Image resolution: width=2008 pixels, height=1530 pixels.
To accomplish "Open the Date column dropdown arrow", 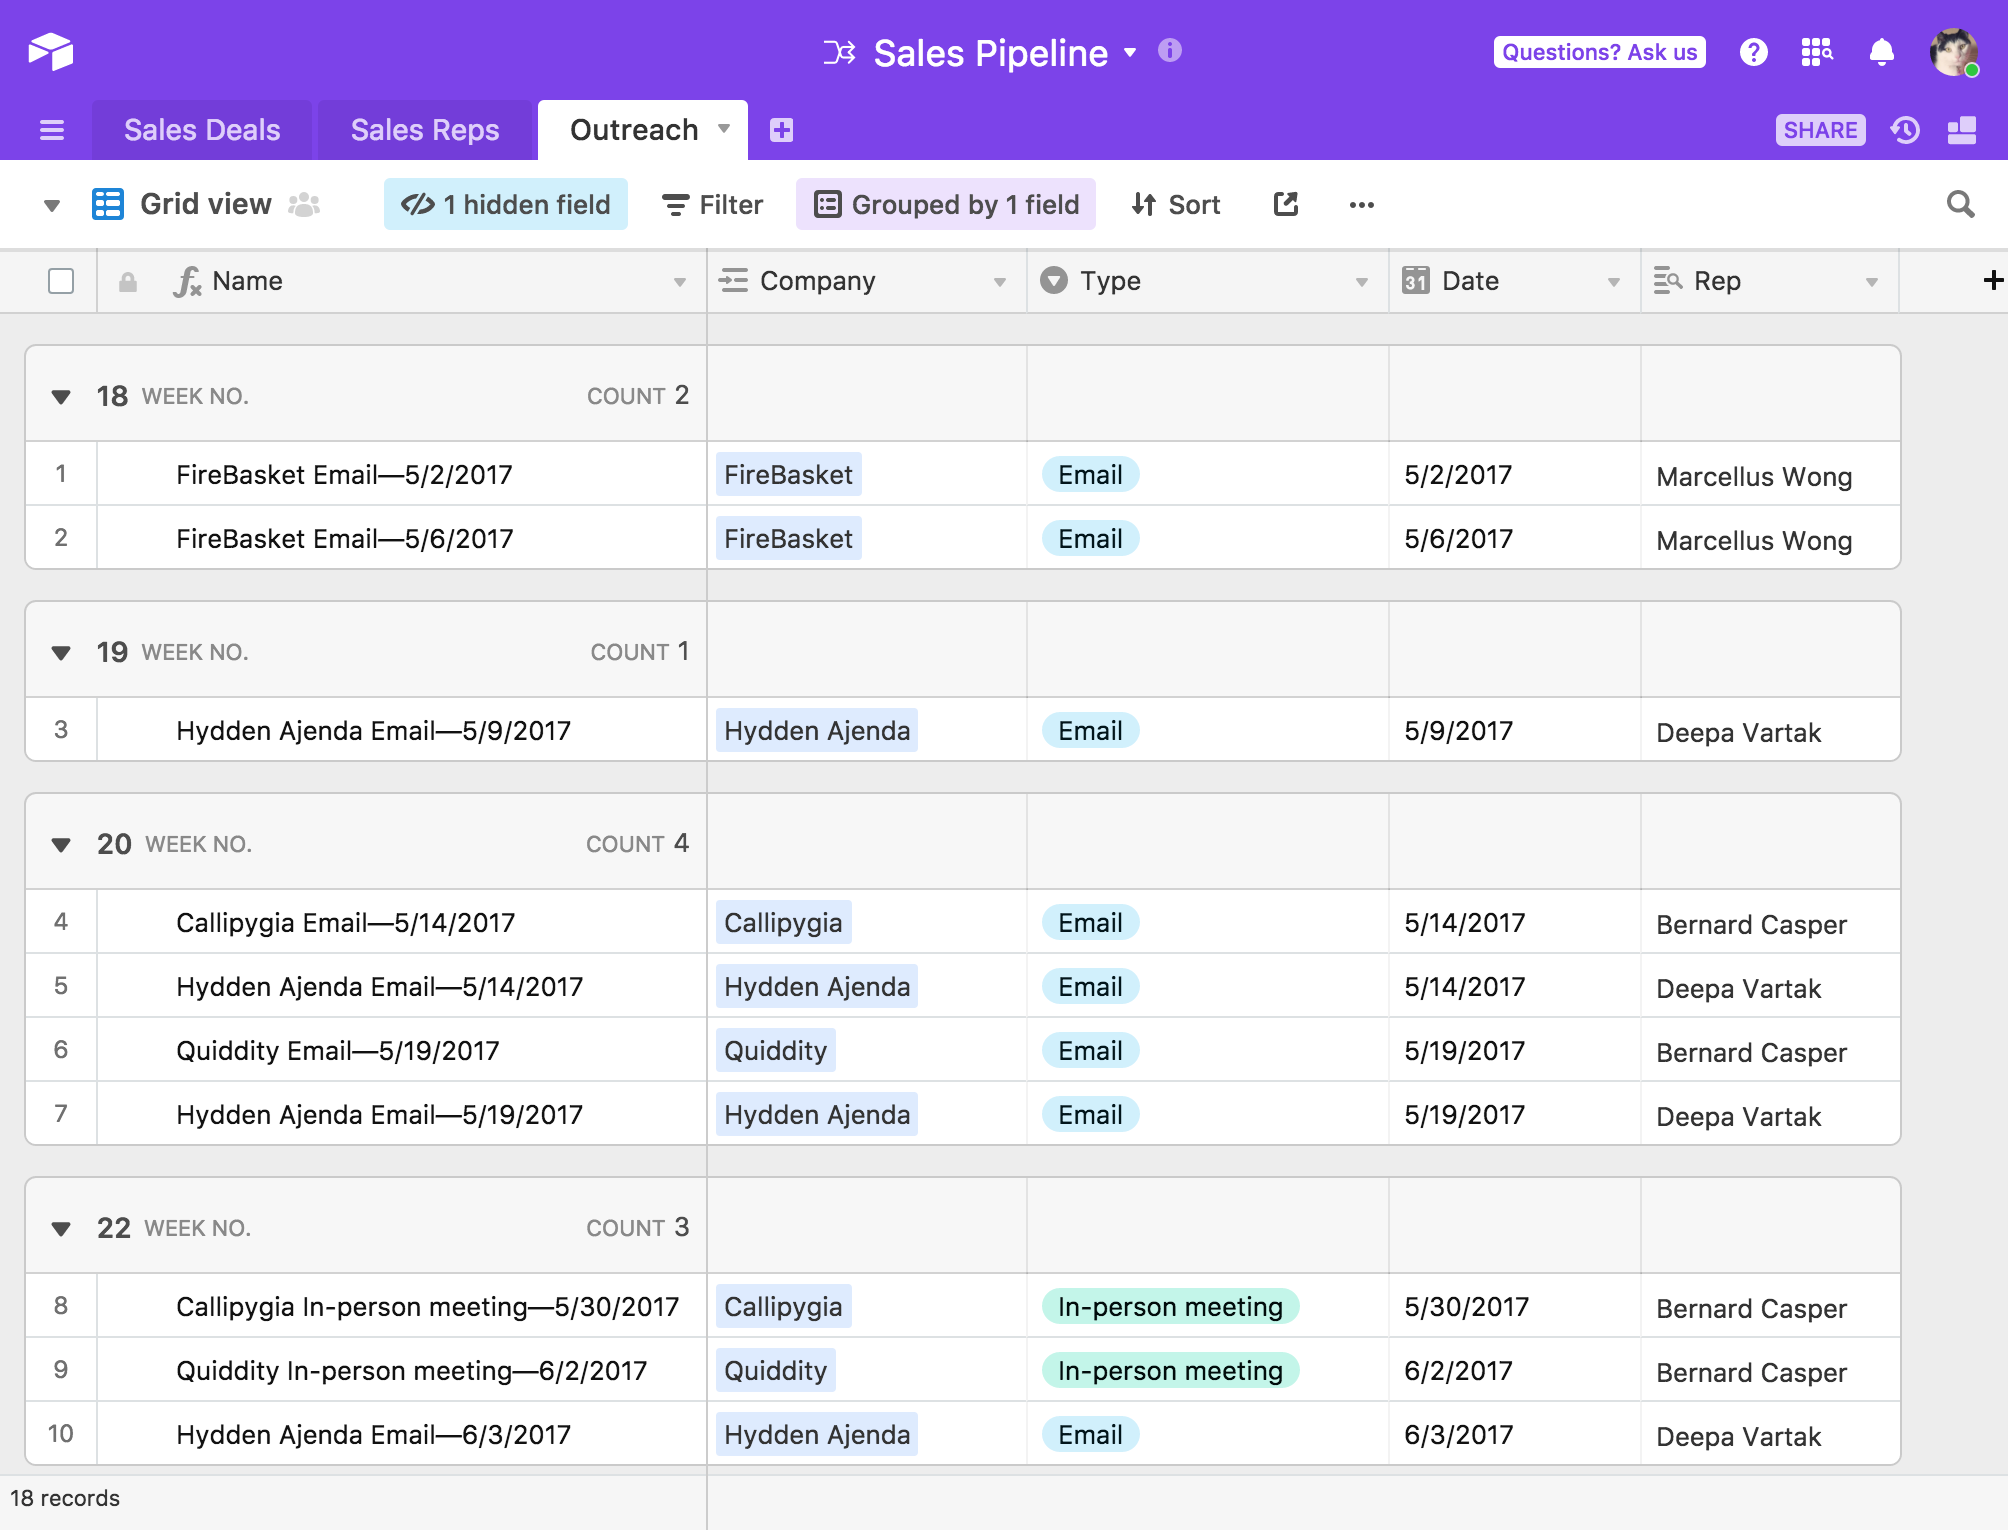I will (x=1613, y=283).
